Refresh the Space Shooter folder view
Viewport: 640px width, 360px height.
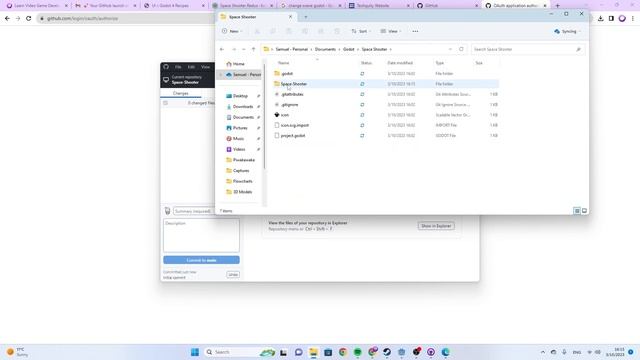click(461, 49)
